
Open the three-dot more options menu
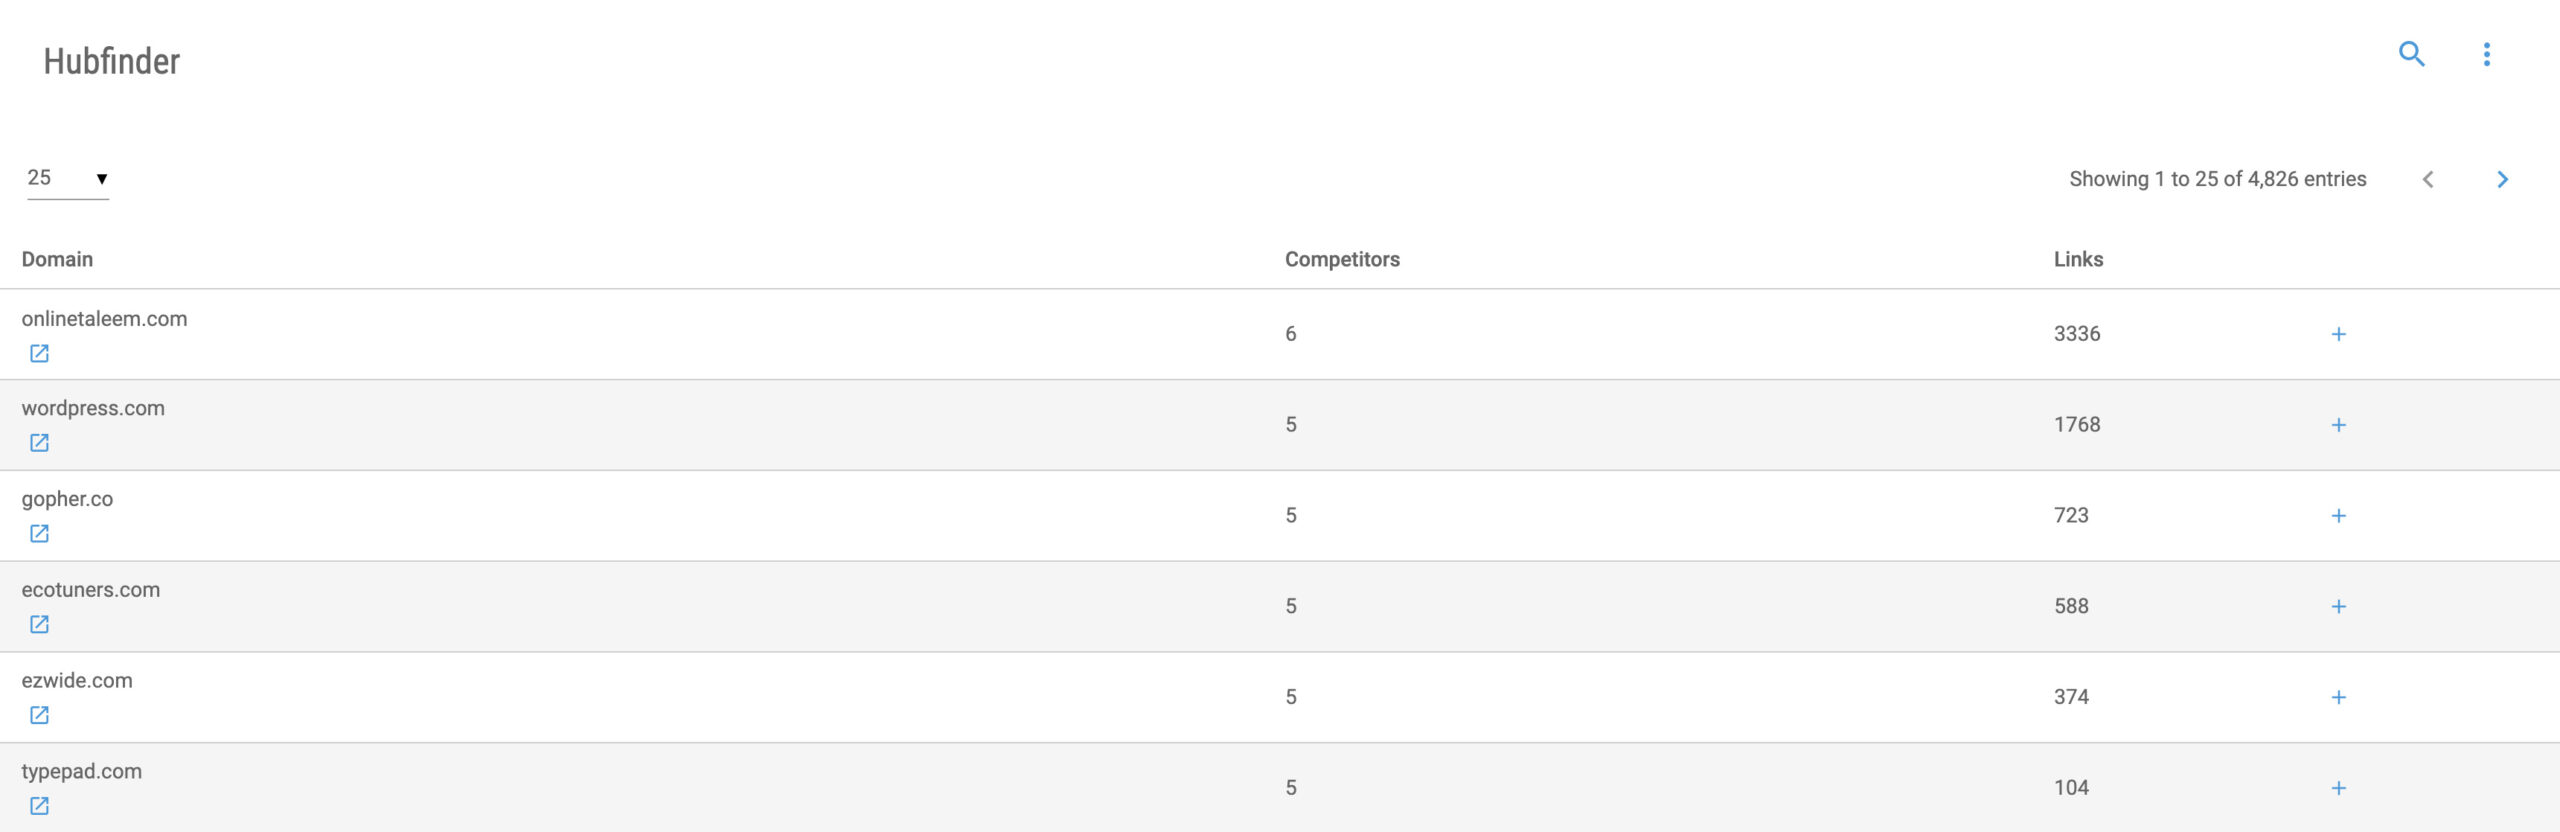[2487, 54]
